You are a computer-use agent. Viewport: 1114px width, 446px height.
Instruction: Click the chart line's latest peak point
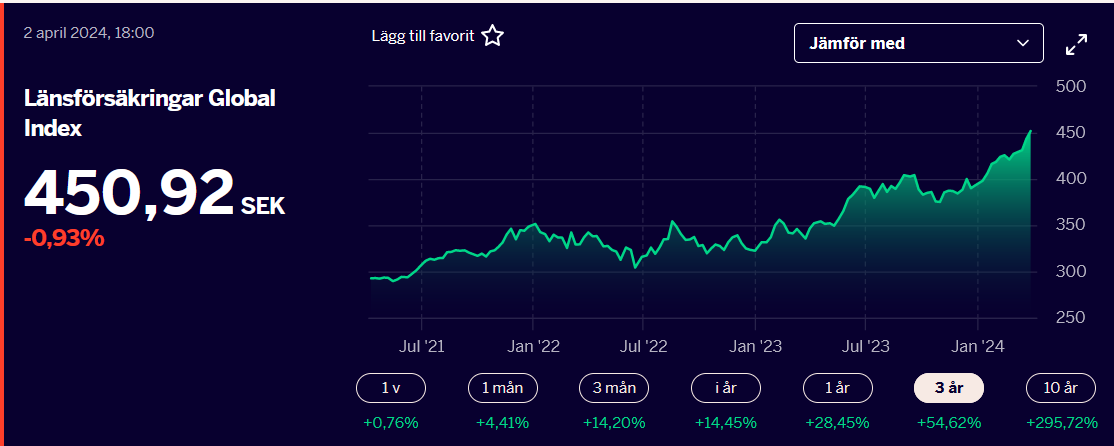tap(1030, 131)
